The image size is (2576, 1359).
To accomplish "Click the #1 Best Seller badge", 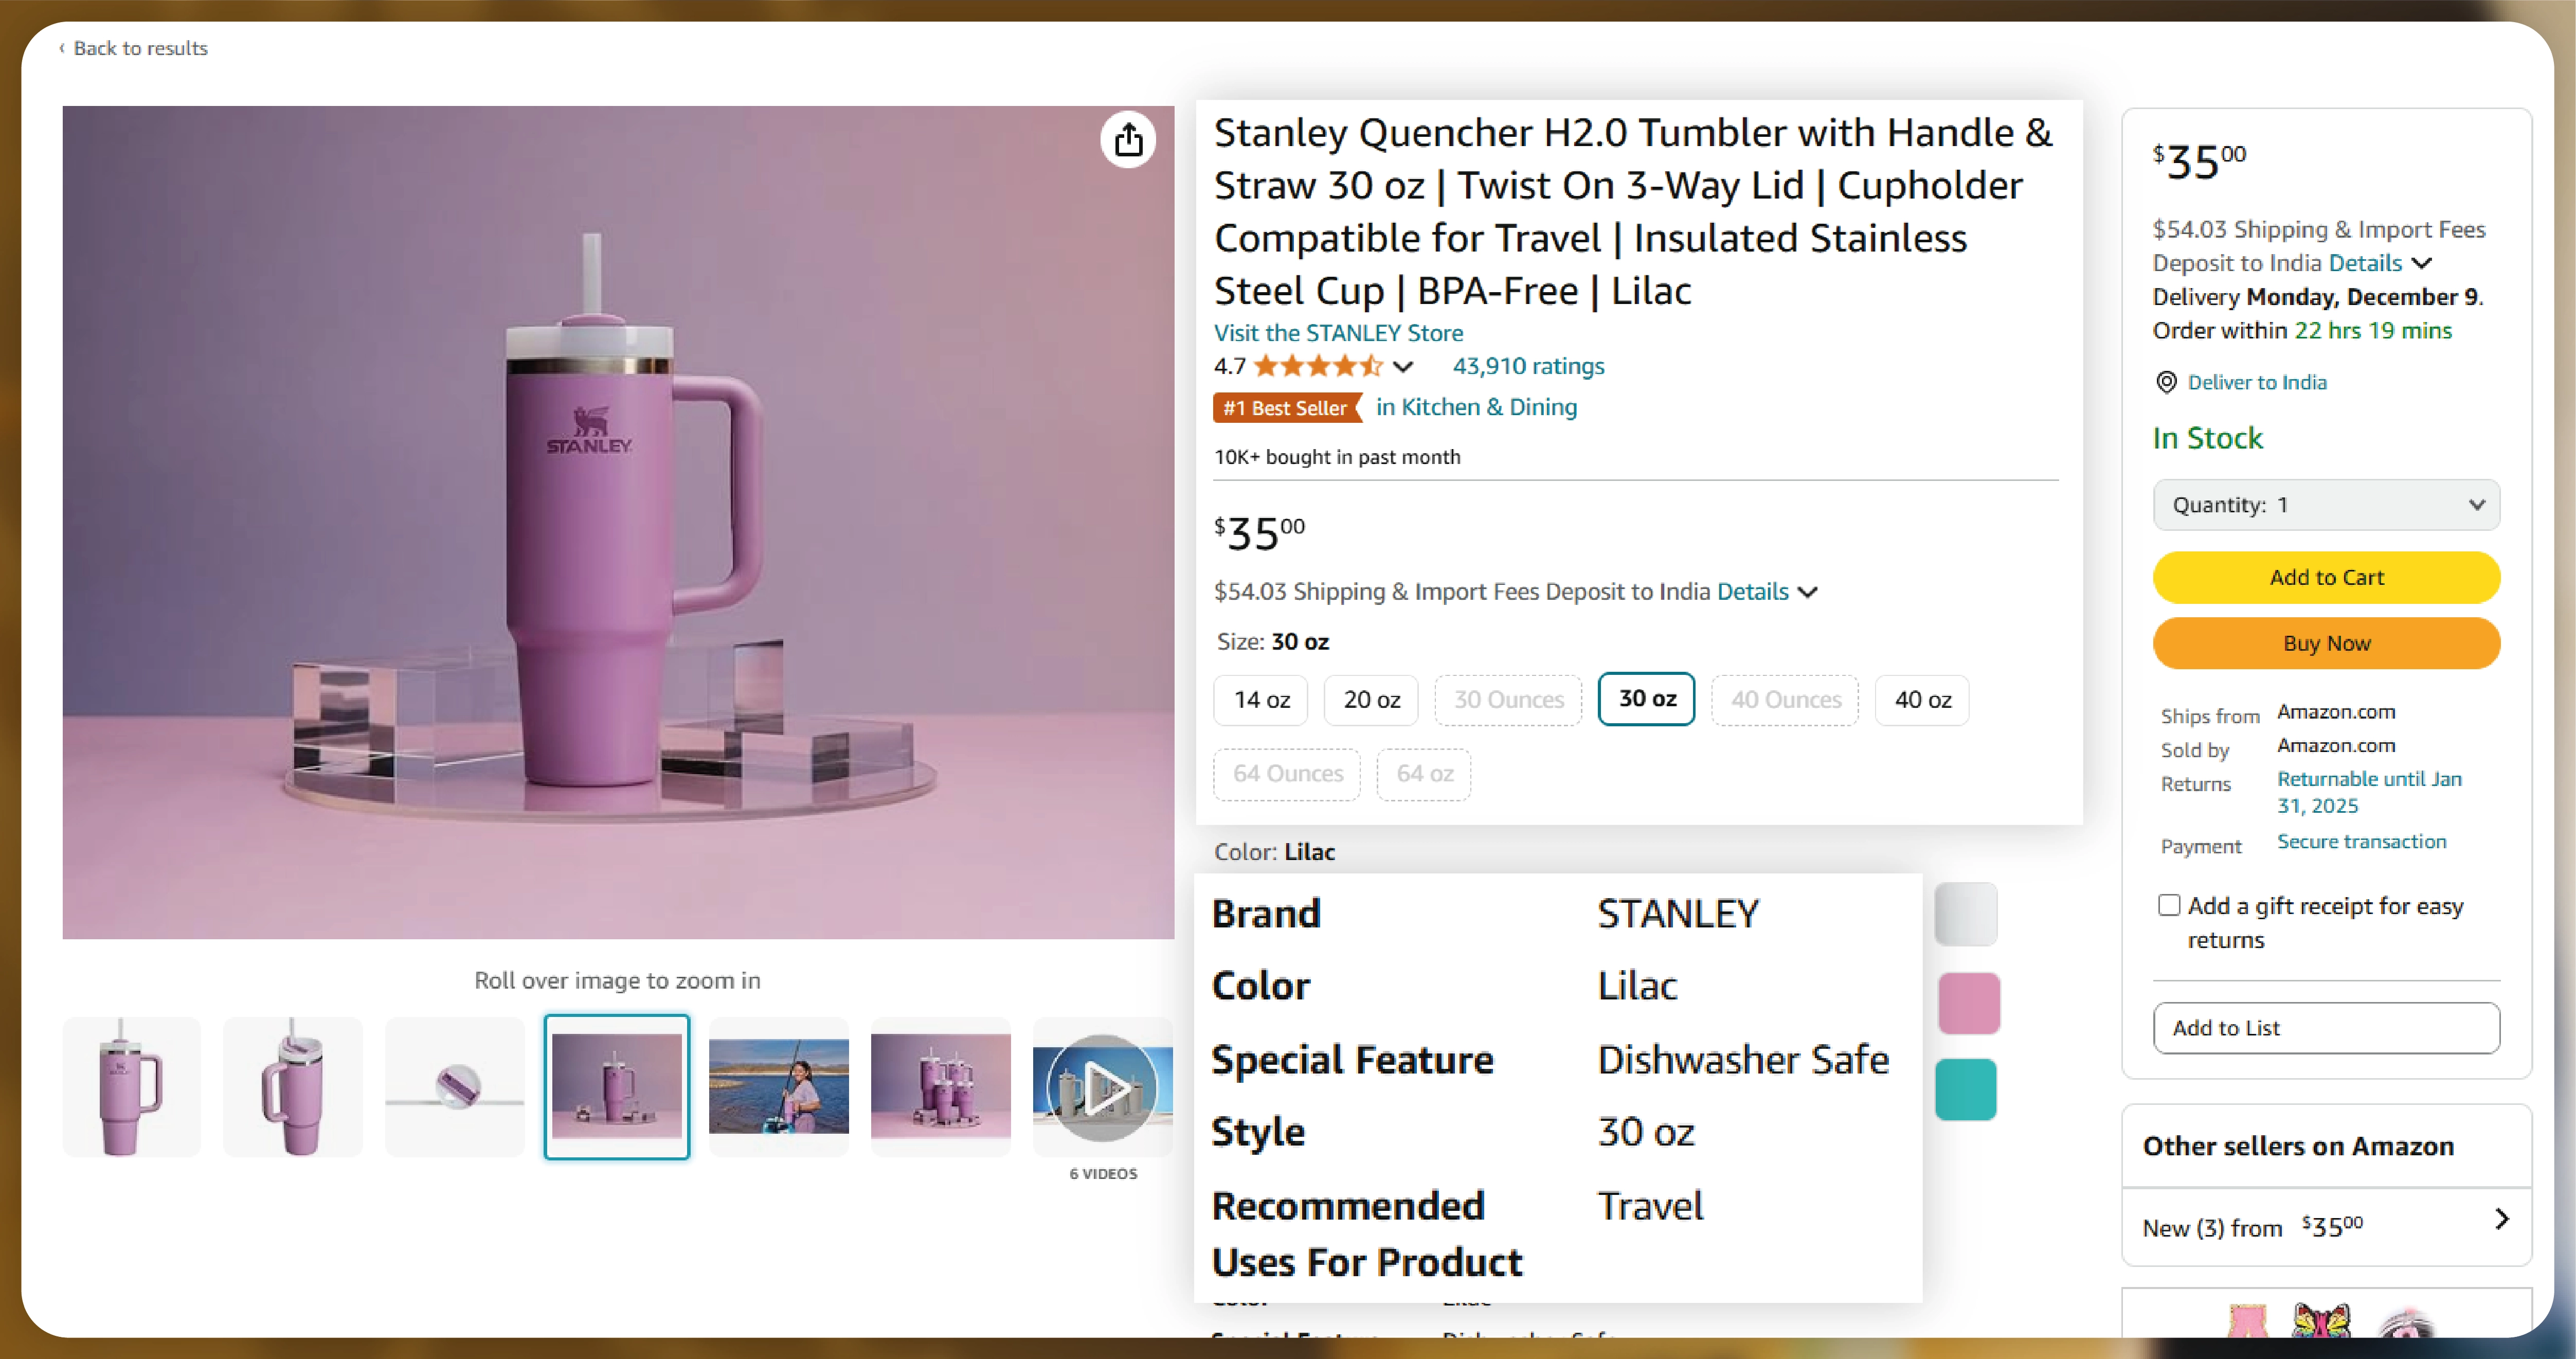I will (1286, 408).
